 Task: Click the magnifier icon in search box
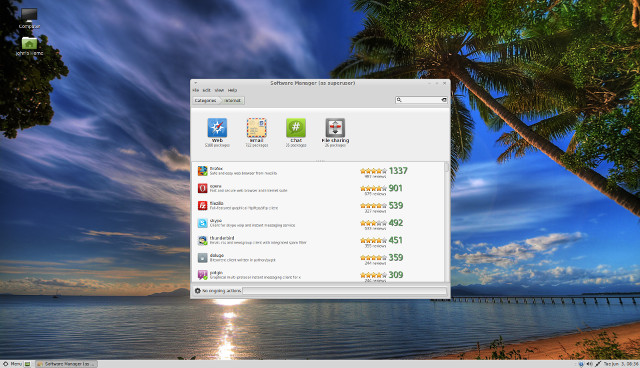pyautogui.click(x=399, y=100)
